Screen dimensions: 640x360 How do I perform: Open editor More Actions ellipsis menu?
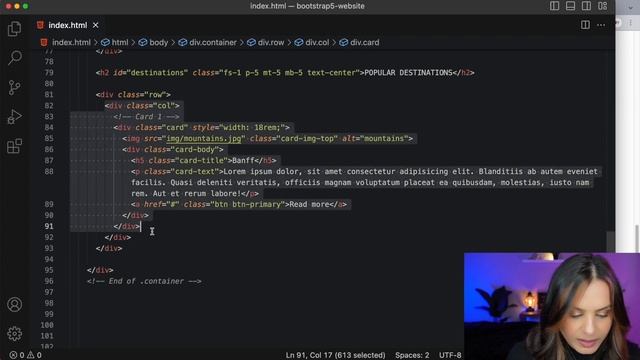(601, 25)
